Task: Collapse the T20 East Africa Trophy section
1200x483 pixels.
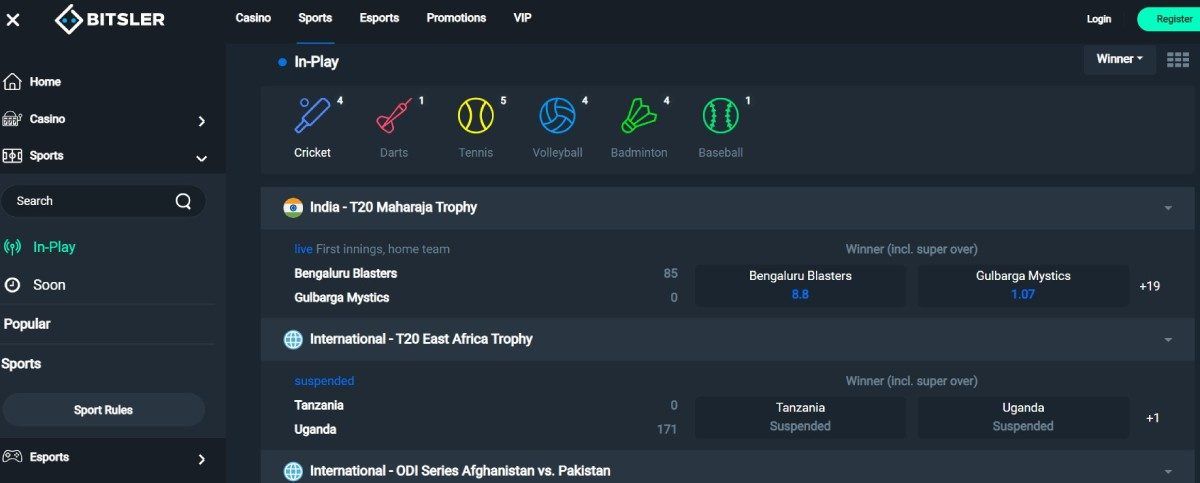Action: pyautogui.click(x=1168, y=340)
